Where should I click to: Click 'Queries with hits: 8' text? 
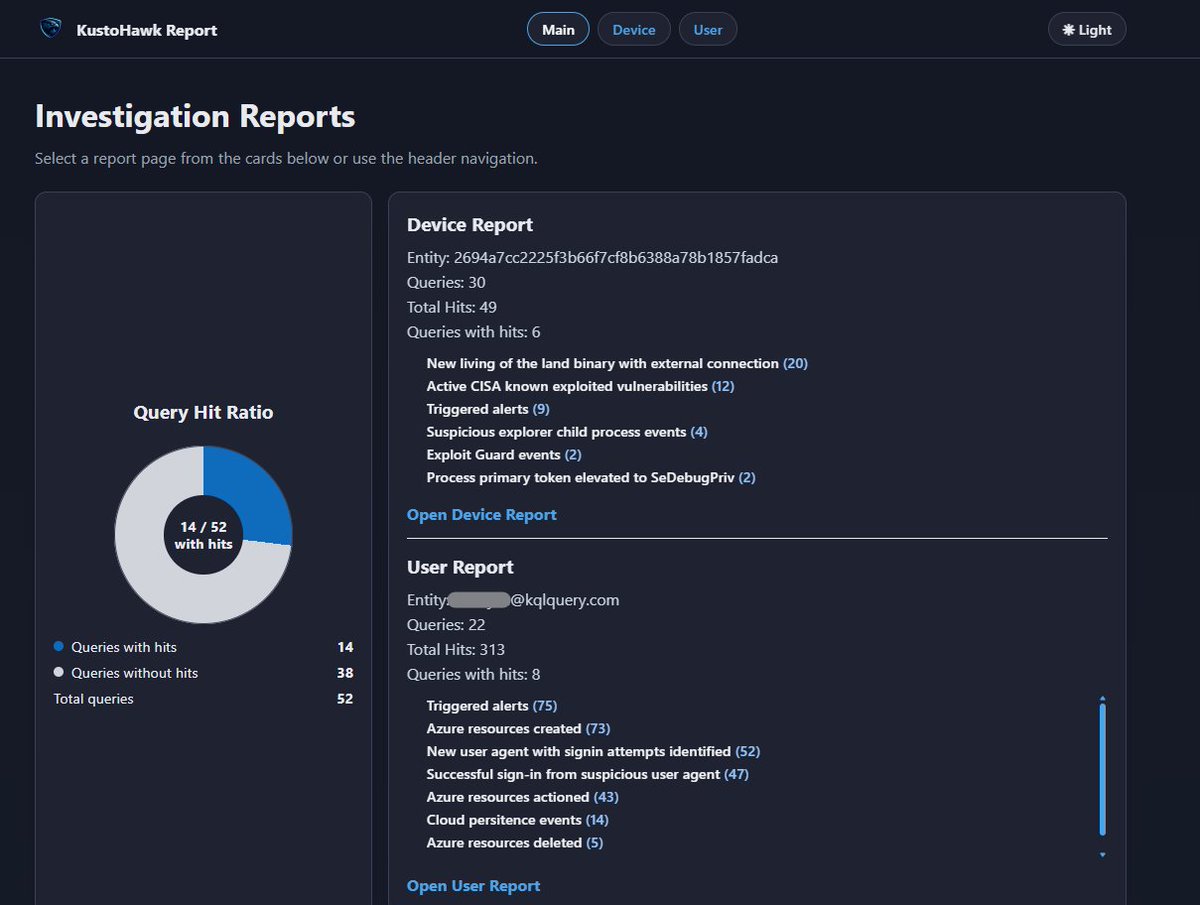(474, 674)
